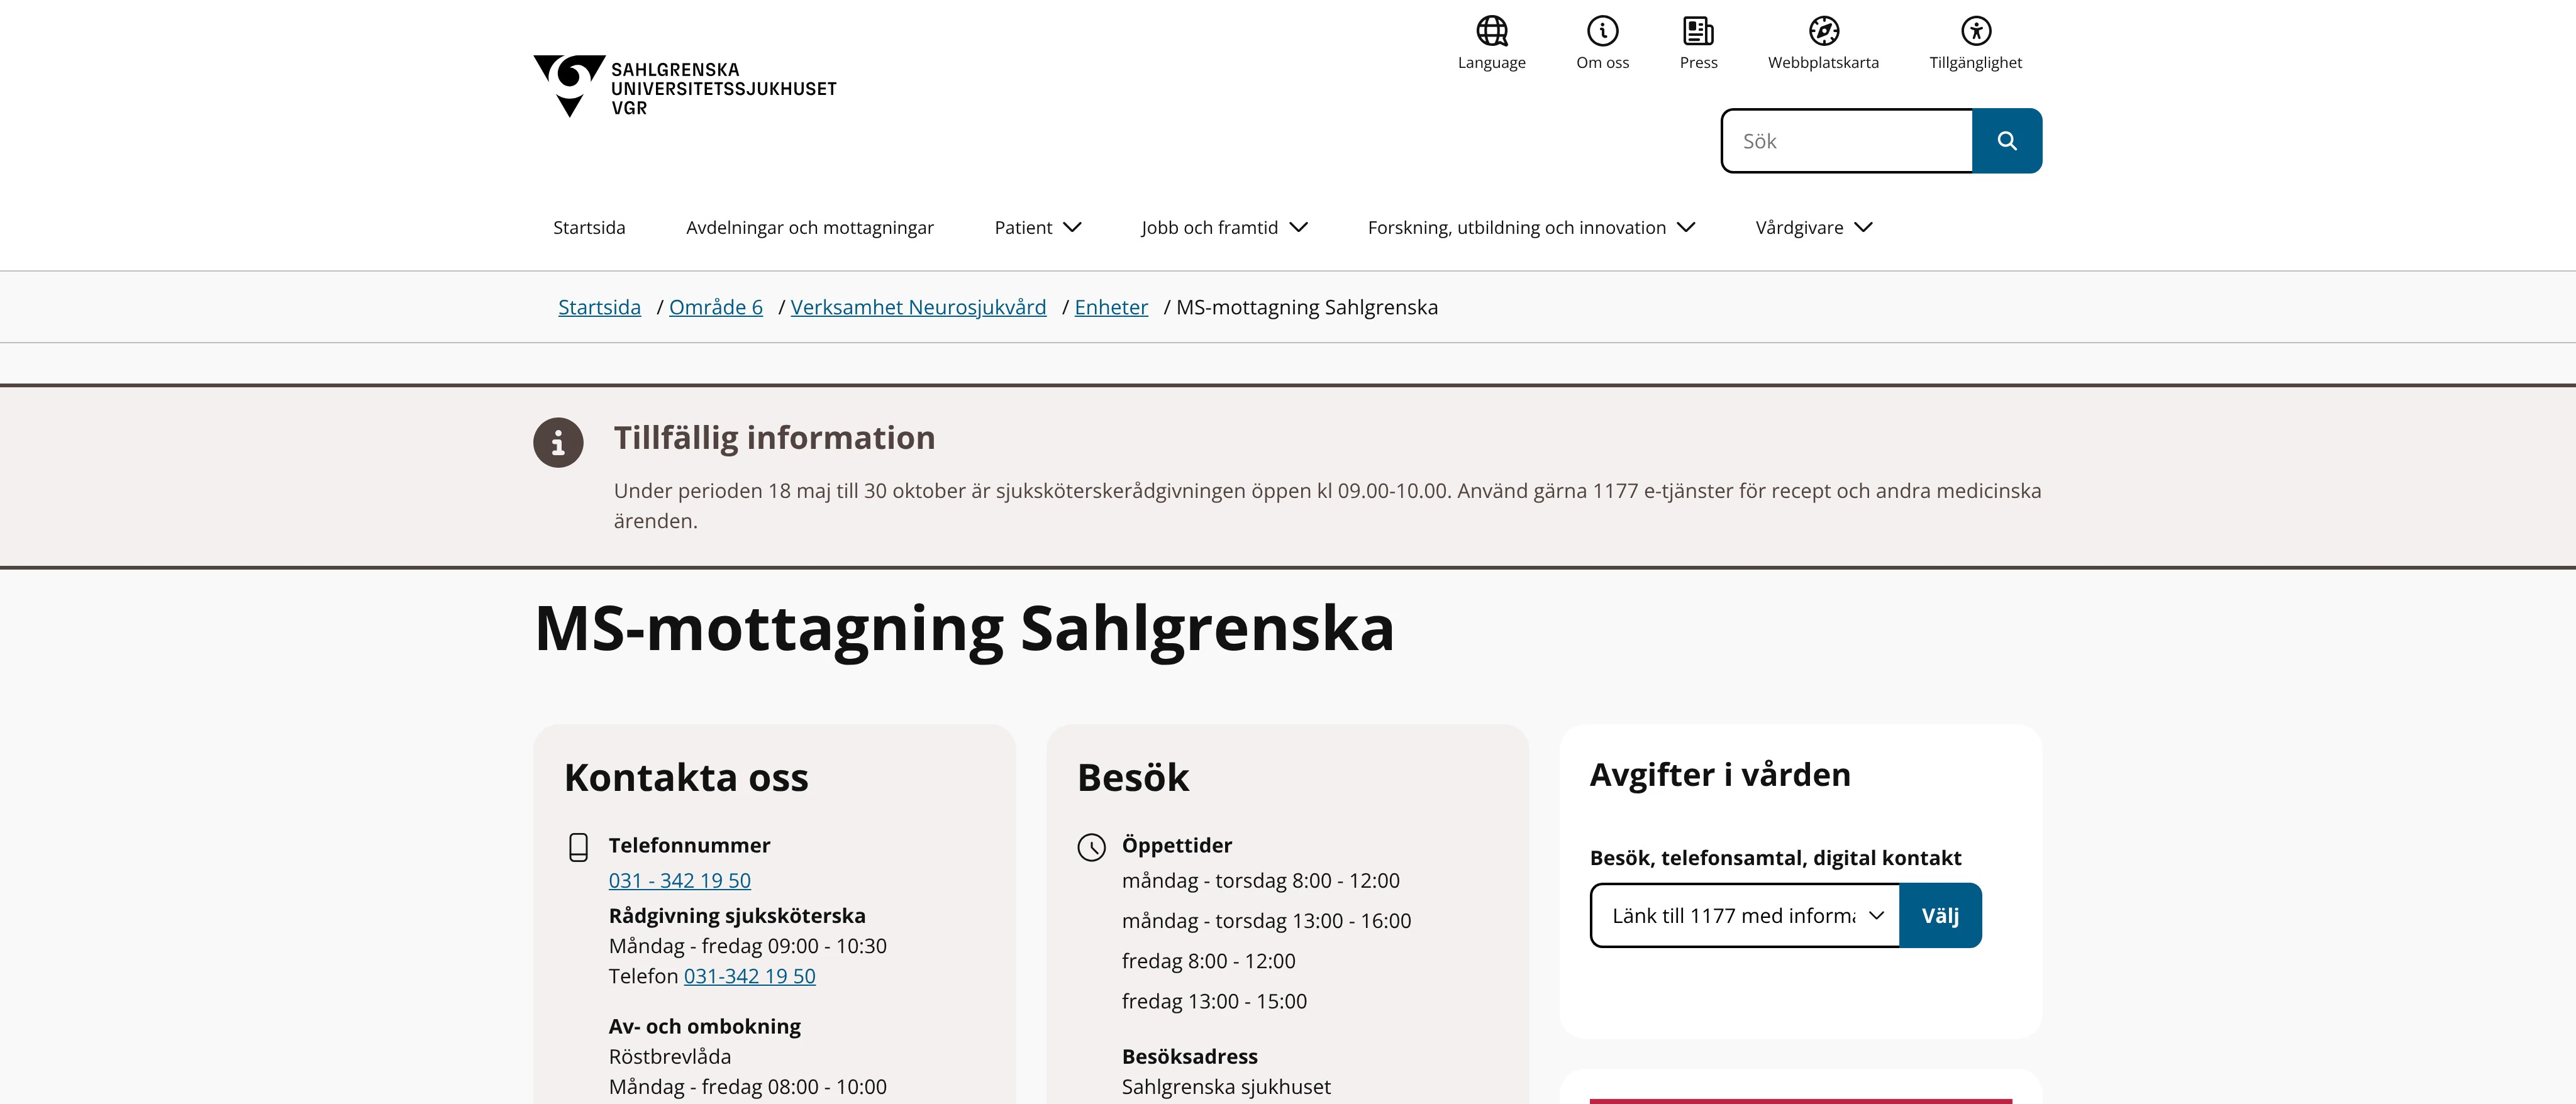
Task: Click 'måndag - torsdag 13:00 - 16:00' text
Action: pyautogui.click(x=1266, y=920)
